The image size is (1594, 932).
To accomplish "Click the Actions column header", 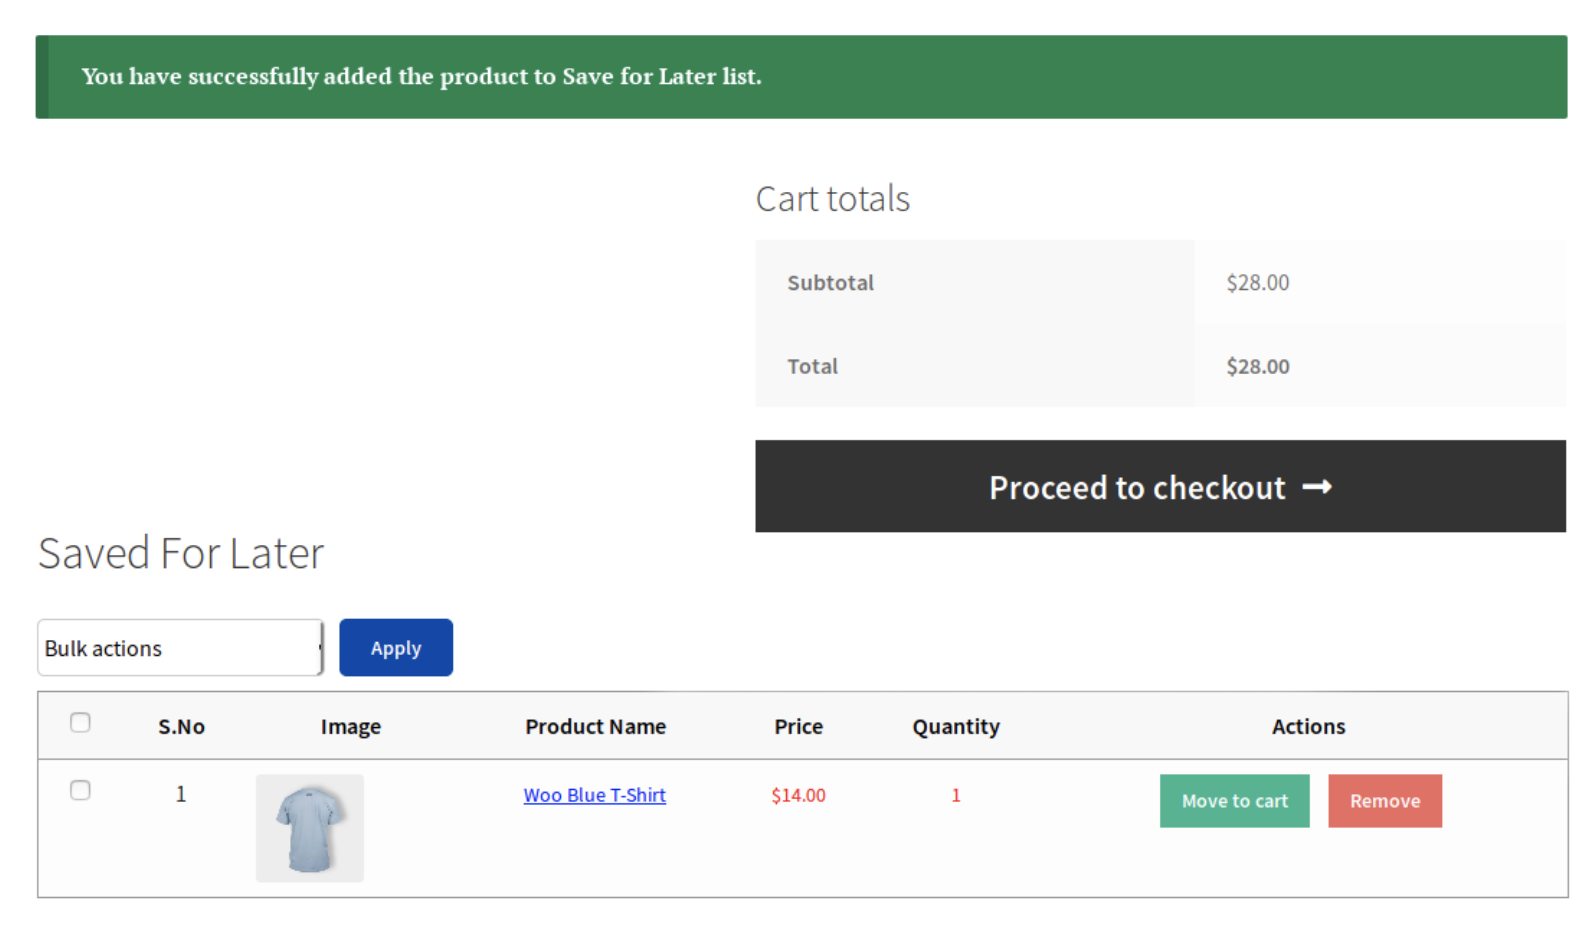I will click(1307, 727).
